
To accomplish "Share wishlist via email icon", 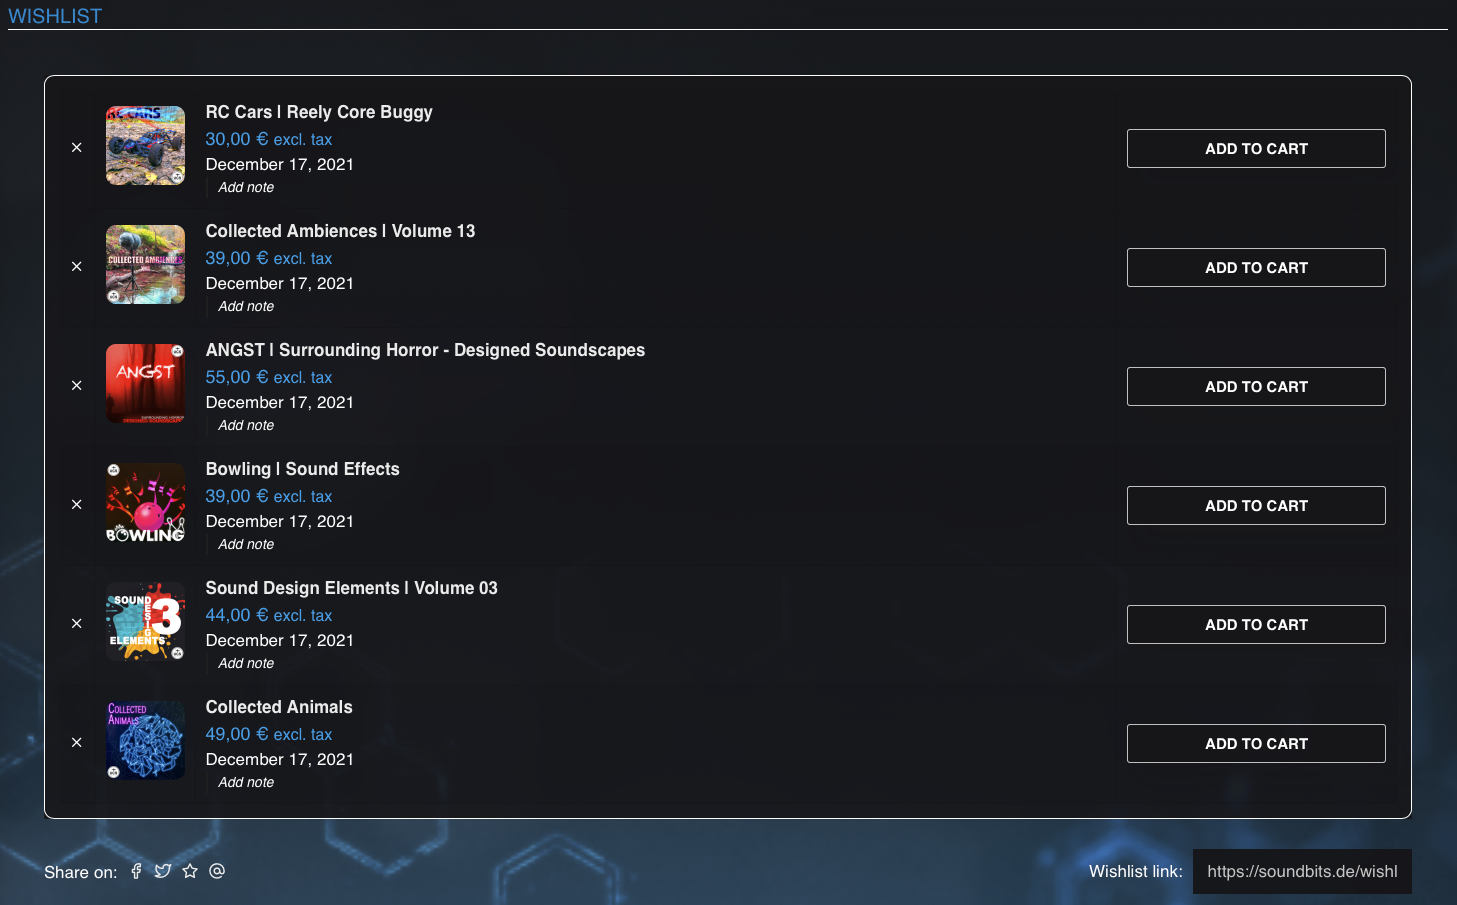I will point(217,871).
